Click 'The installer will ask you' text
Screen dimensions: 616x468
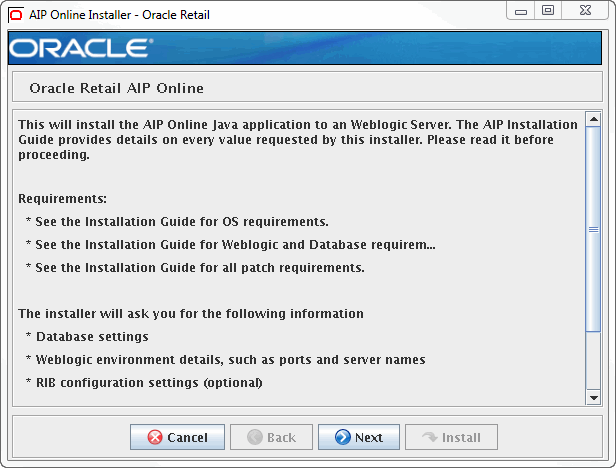click(191, 314)
